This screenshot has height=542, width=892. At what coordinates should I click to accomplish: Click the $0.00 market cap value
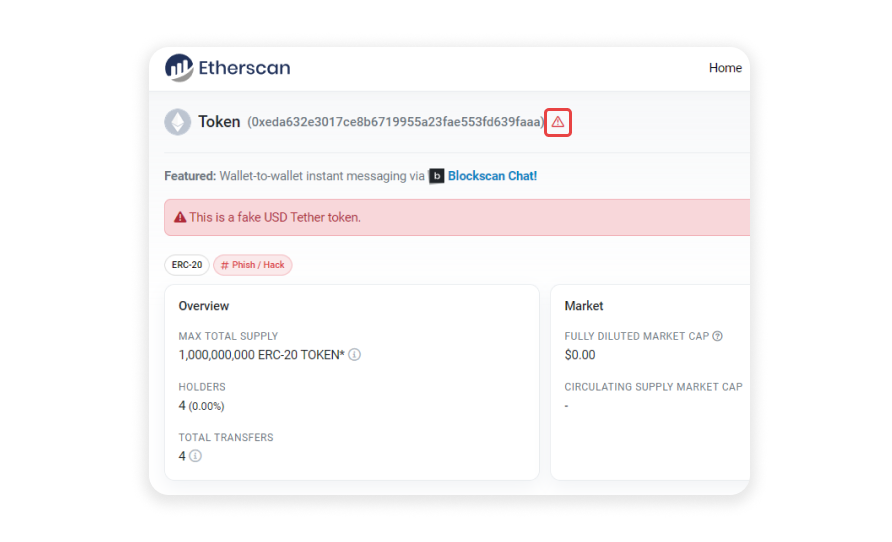580,355
